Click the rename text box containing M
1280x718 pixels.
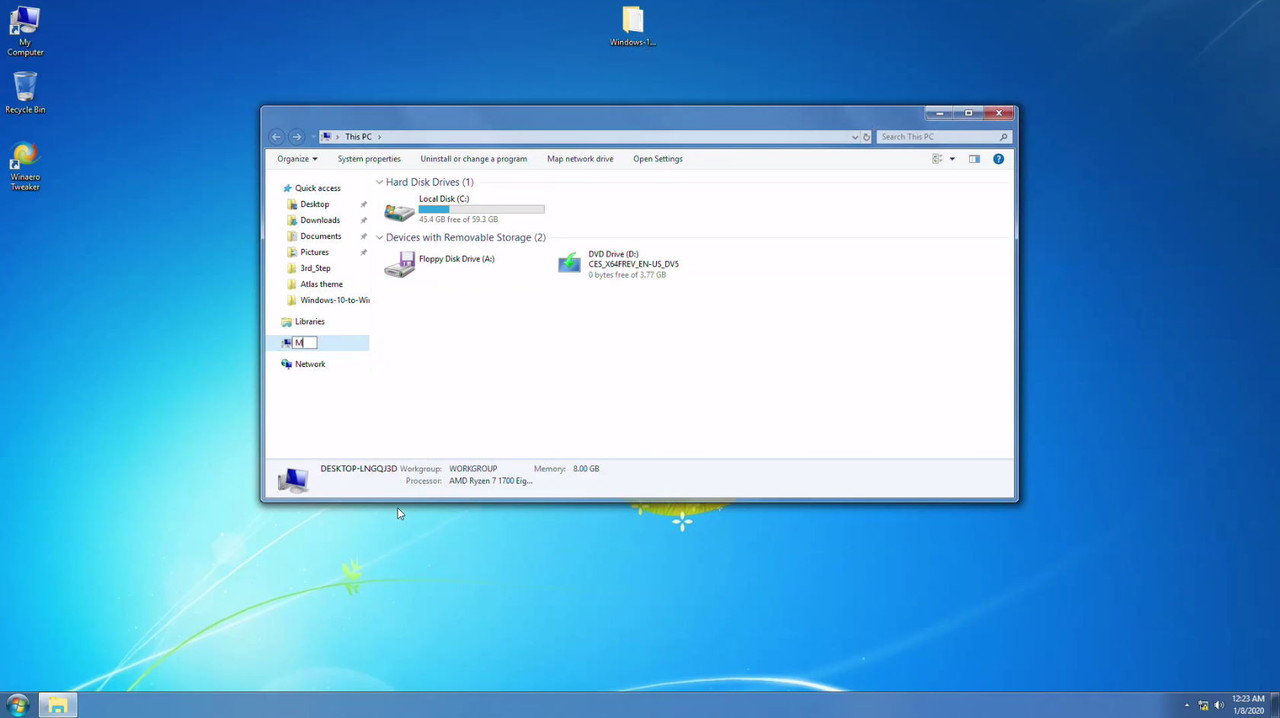305,343
